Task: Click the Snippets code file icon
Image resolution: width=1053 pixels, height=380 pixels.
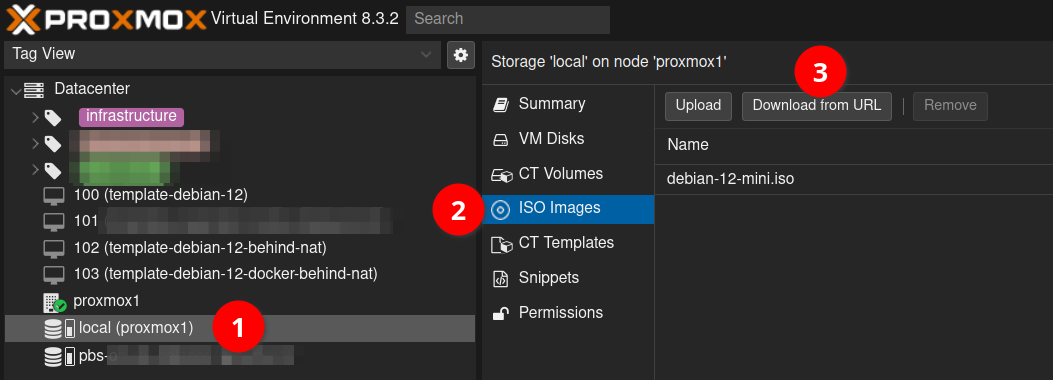Action: 500,278
